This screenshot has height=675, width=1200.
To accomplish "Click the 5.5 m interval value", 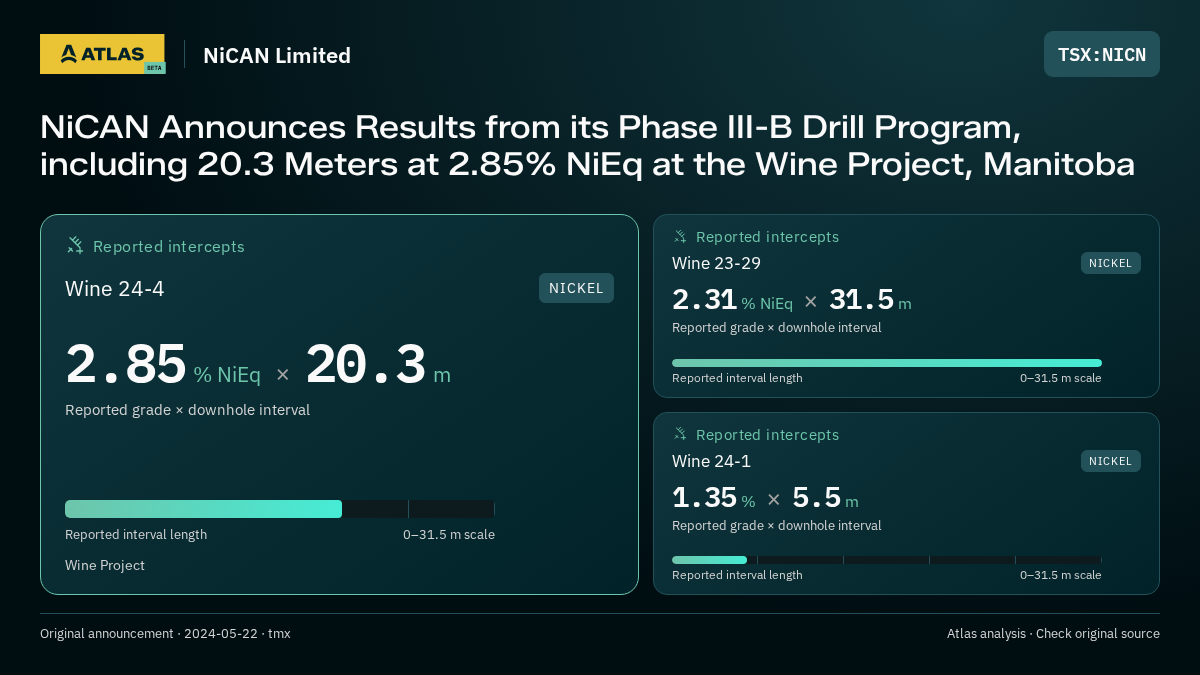I will (x=825, y=498).
